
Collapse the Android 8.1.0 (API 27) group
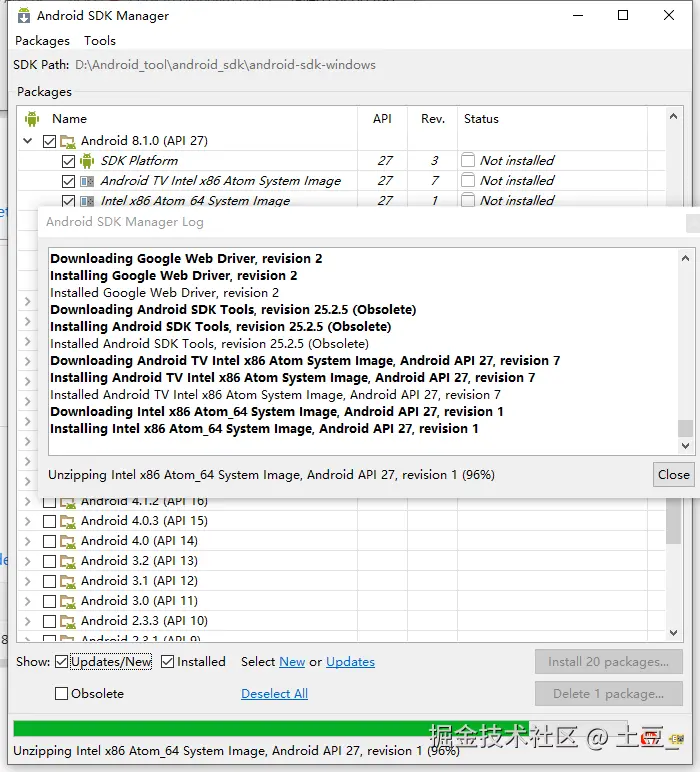tap(28, 141)
